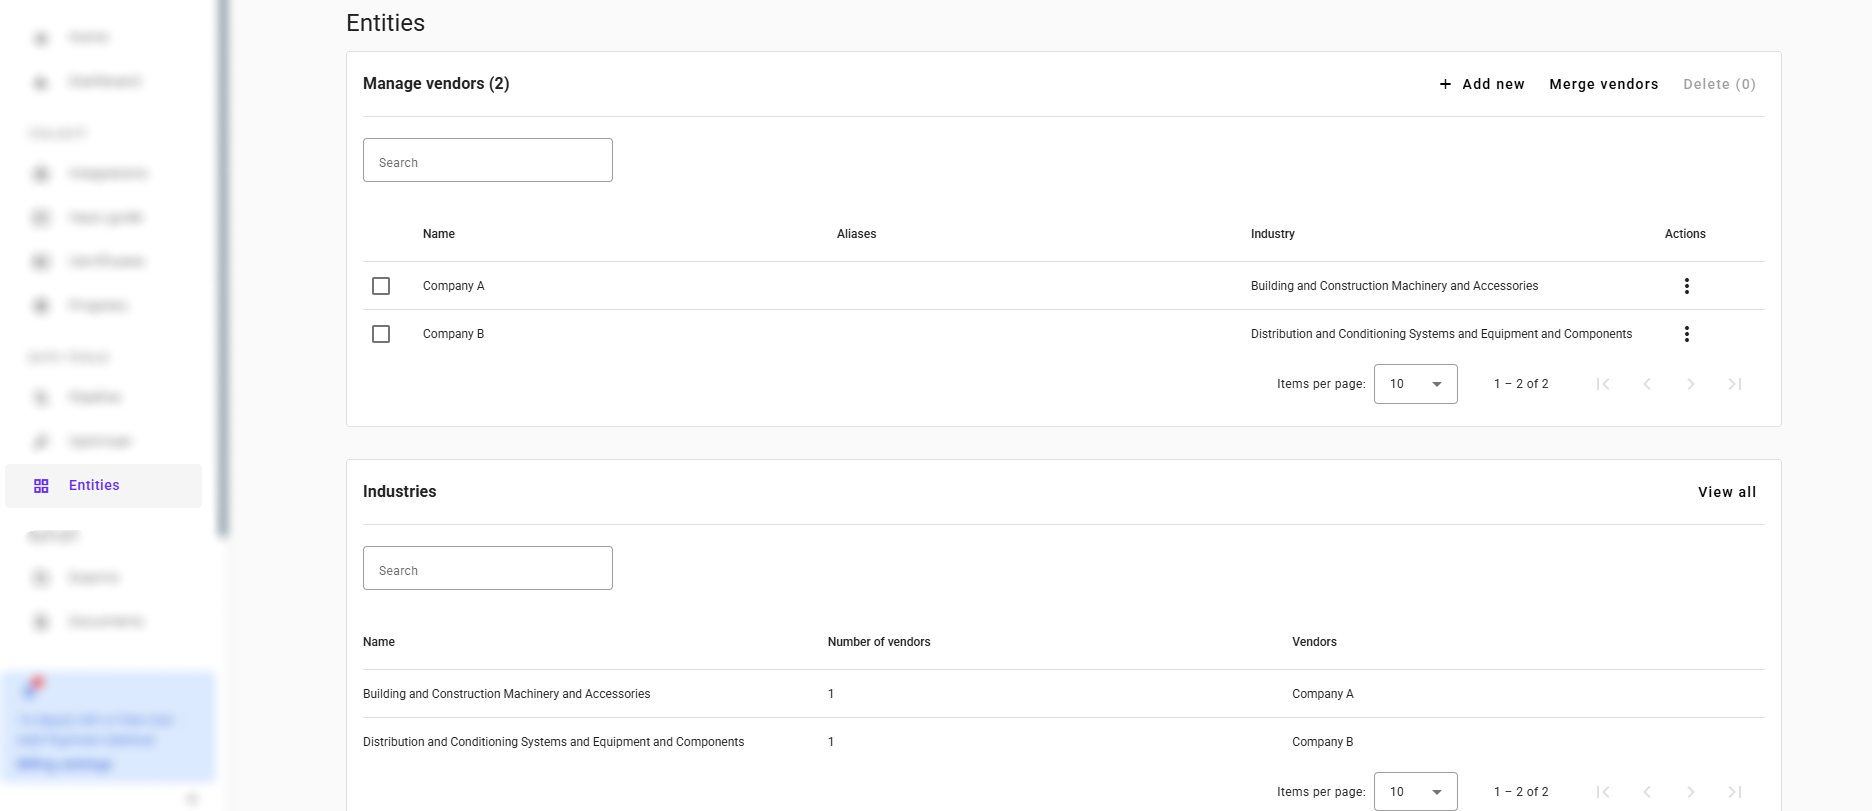Click the vendors Name column header

[439, 234]
